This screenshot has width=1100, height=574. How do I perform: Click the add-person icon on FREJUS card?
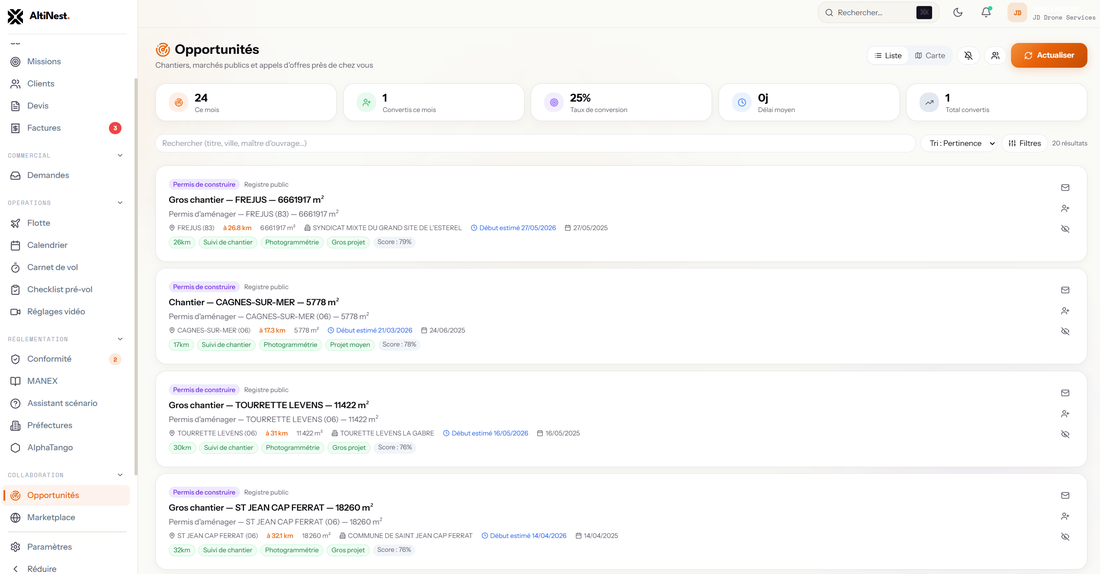click(1065, 208)
